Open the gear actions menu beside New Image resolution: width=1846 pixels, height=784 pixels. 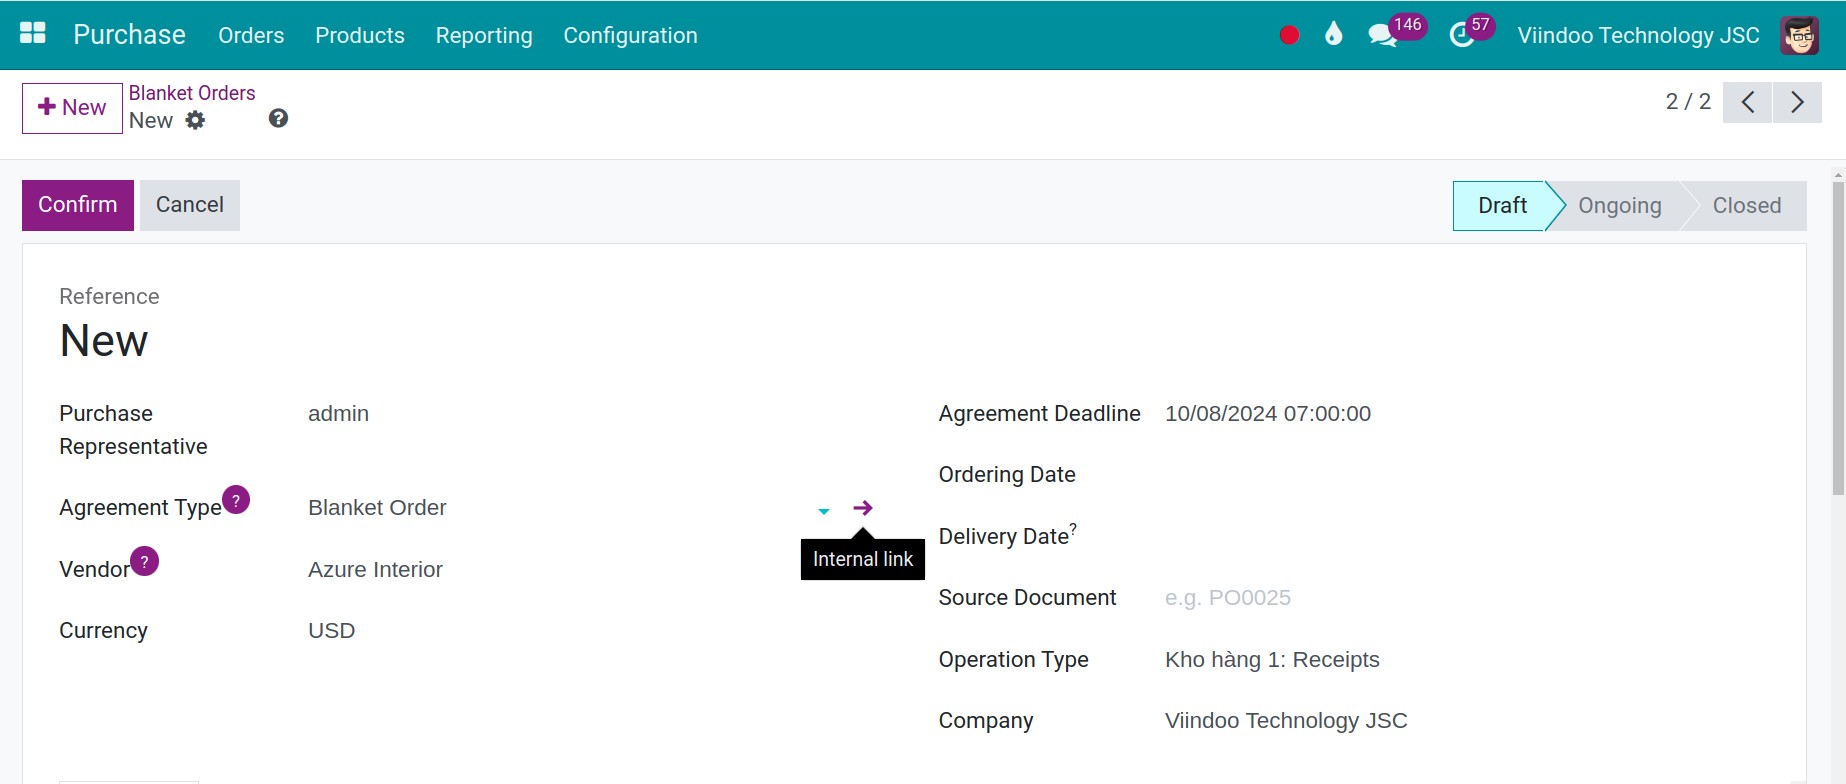pos(195,120)
